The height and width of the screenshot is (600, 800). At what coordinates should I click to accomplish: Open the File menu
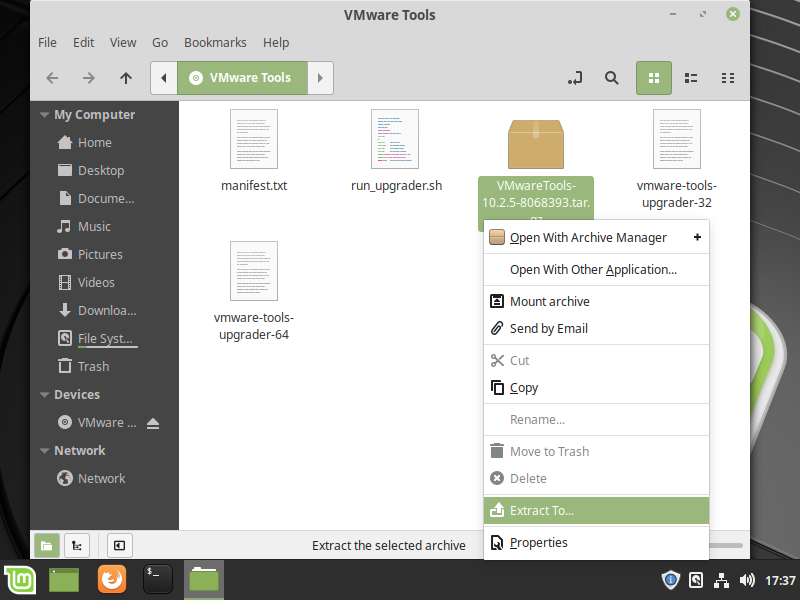[x=47, y=43]
